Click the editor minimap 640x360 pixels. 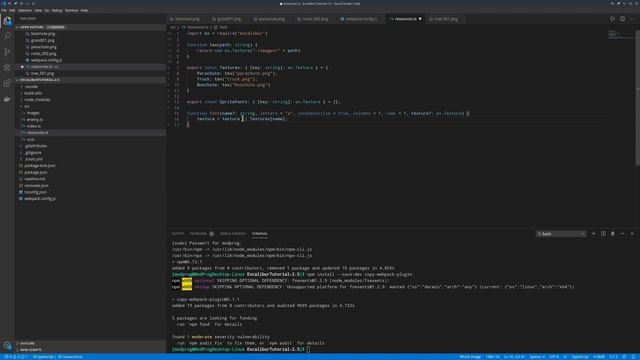pos(620,36)
